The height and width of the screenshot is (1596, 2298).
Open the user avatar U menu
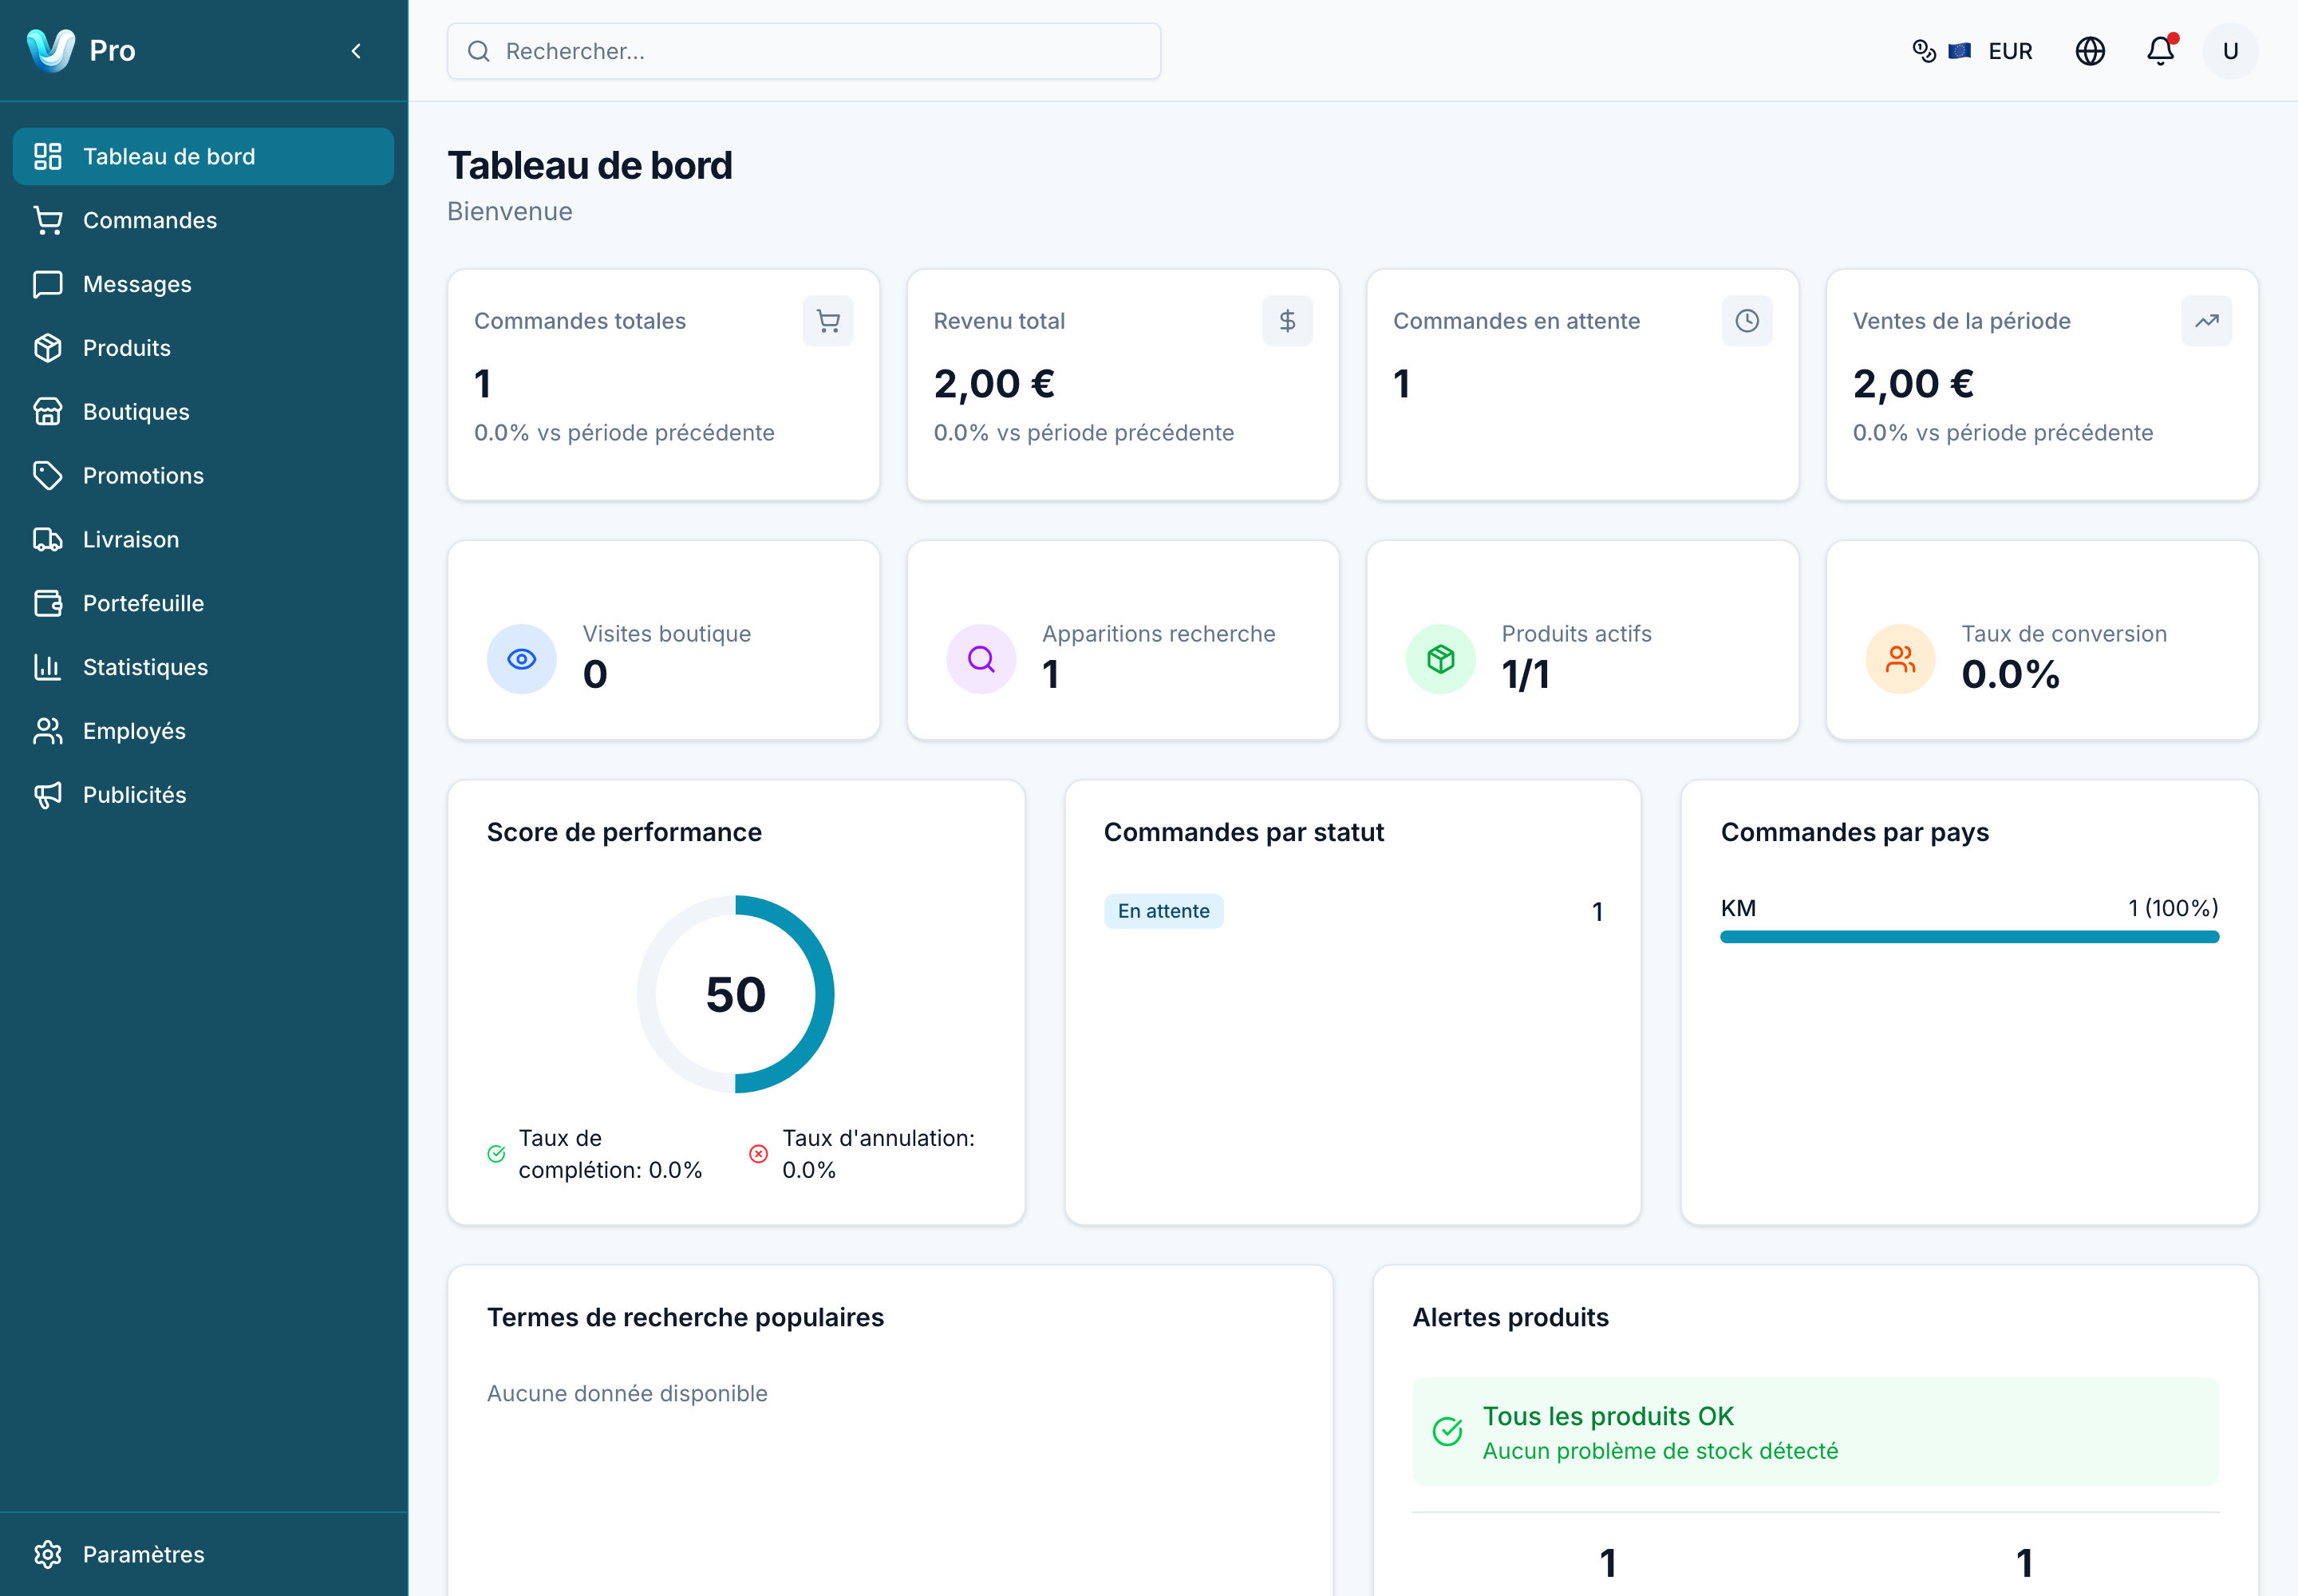click(x=2230, y=51)
